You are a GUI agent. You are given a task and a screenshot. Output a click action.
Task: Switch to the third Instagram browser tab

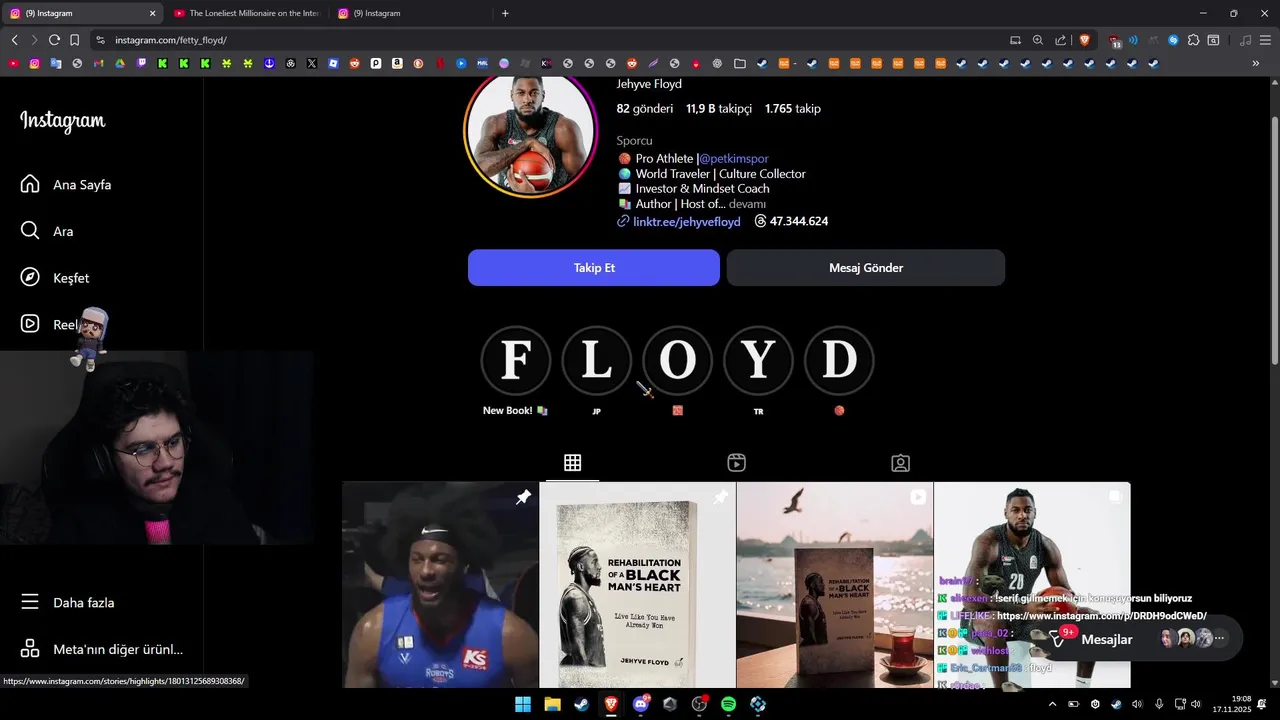coord(410,13)
